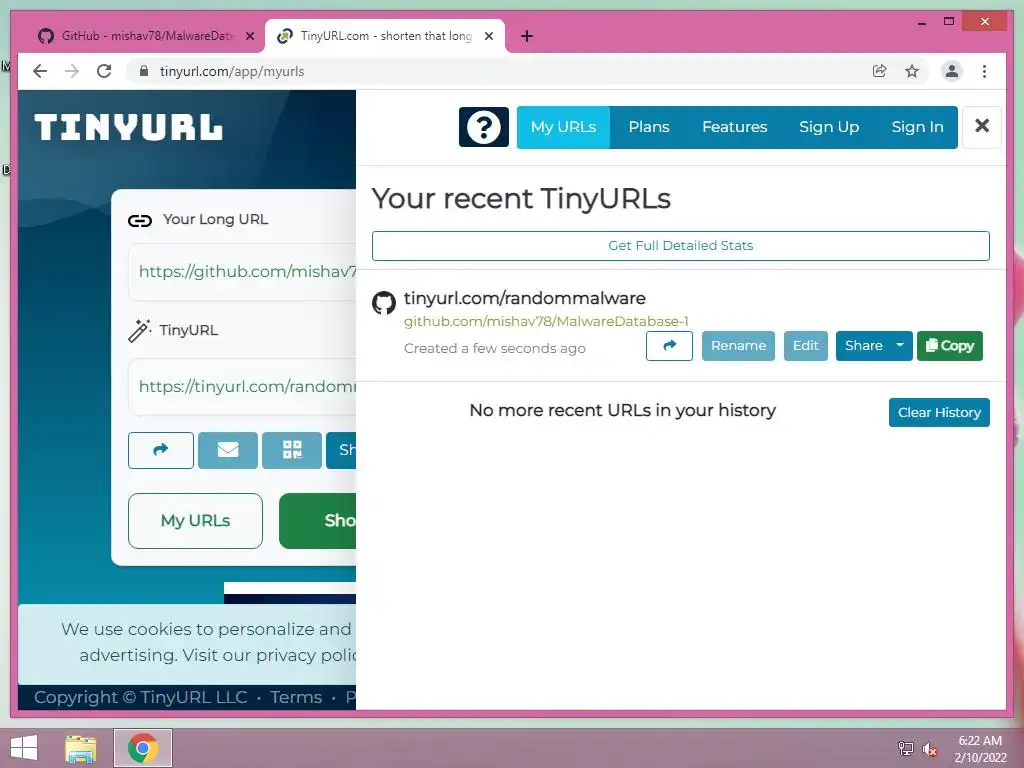Open the Terms link in footer

pyautogui.click(x=296, y=697)
